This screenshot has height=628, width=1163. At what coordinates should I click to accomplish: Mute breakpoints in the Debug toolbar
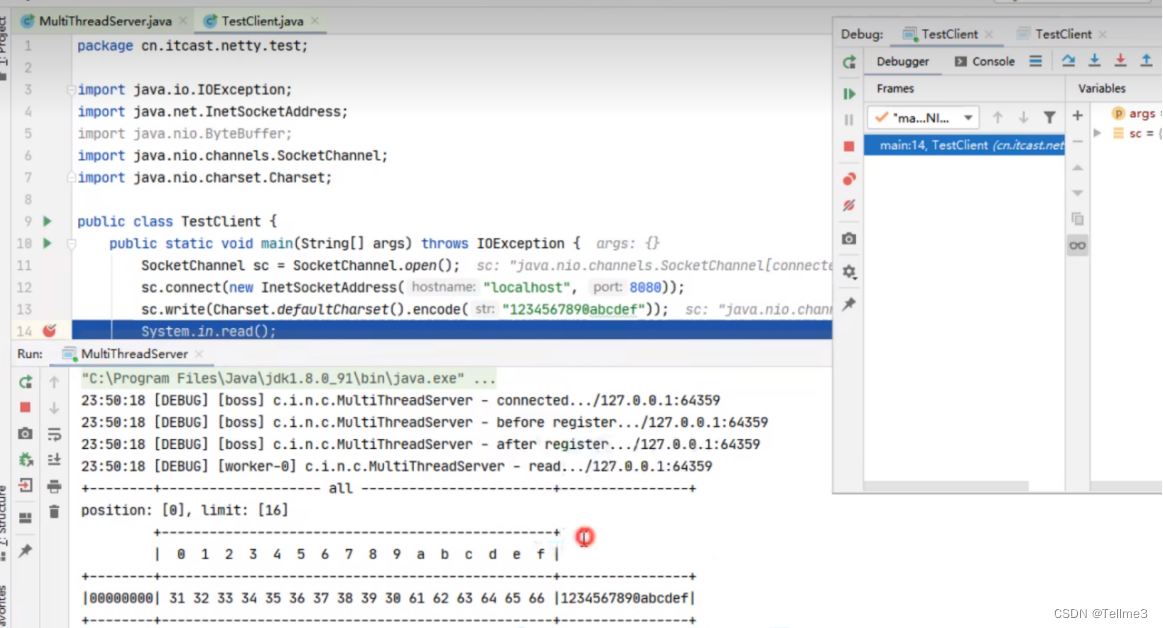pos(848,203)
